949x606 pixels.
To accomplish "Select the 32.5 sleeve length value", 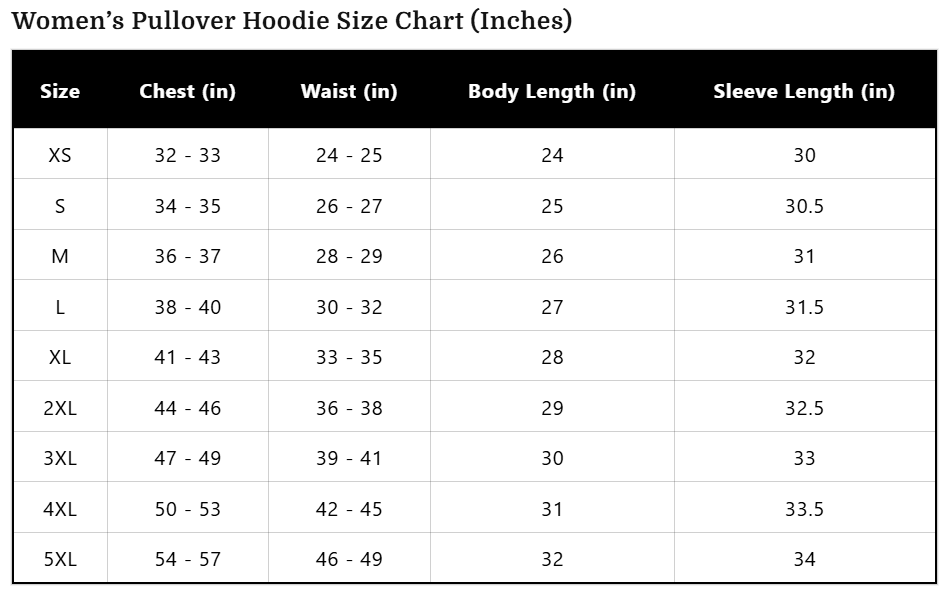I will pos(804,408).
